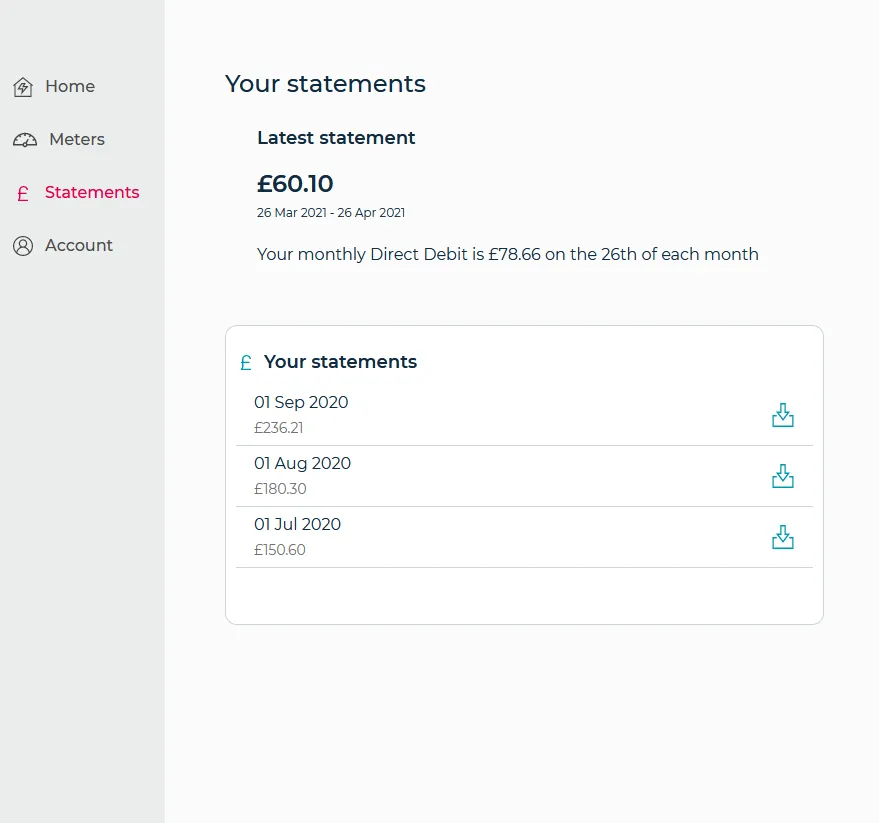Open the 01 Jul 2020 statement date
Screen dimensions: 879x823
click(297, 525)
